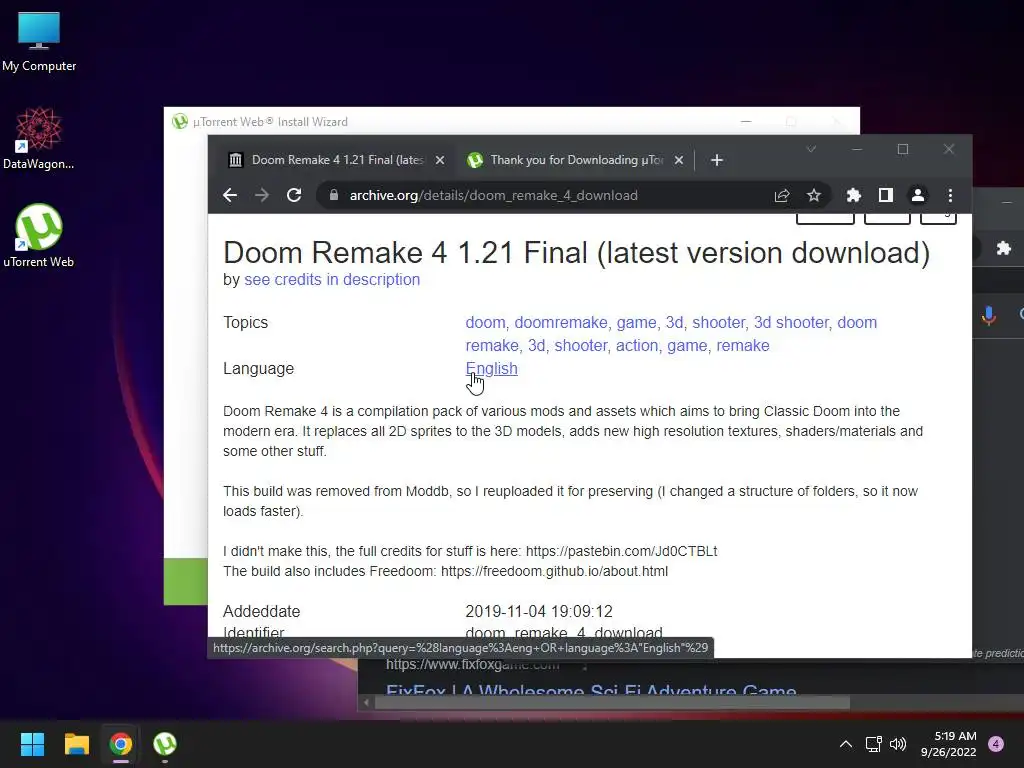Show hidden system tray icons
Image resolution: width=1024 pixels, height=768 pixels.
(846, 744)
